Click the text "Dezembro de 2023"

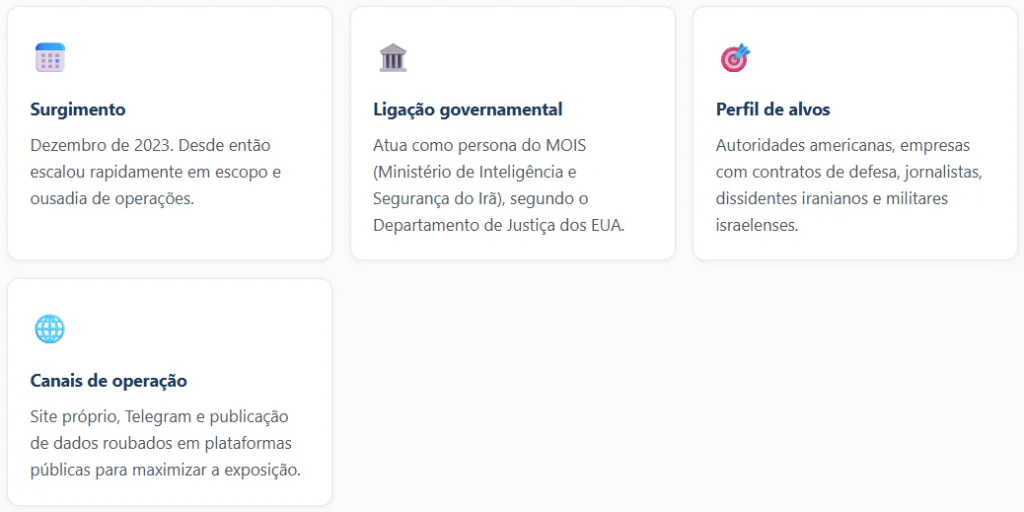tap(93, 145)
